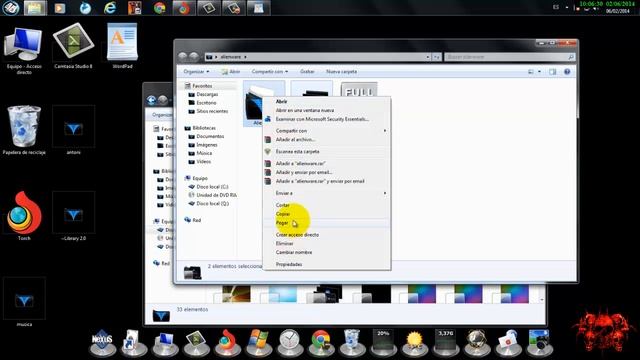Click the Windows flag icon in dock
The width and height of the screenshot is (640, 360).
(x=258, y=342)
